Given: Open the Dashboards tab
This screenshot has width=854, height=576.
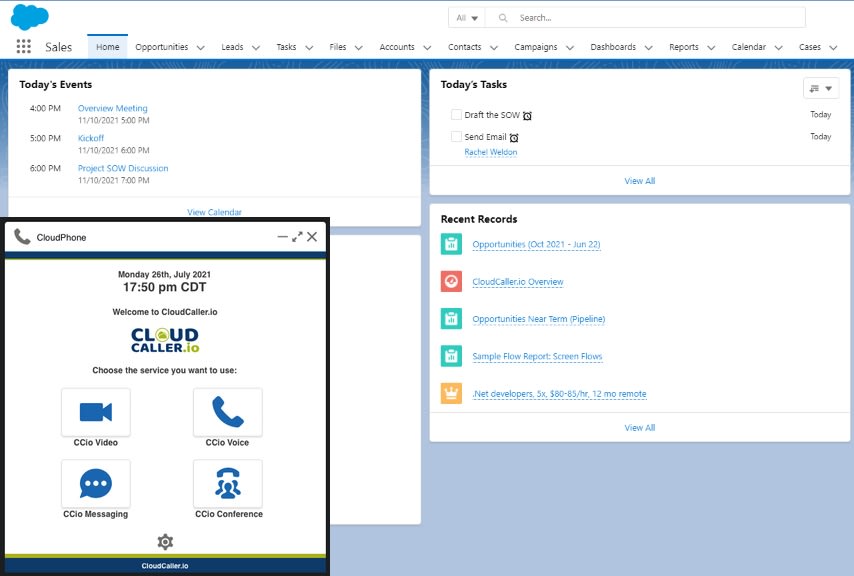Looking at the screenshot, I should 613,47.
